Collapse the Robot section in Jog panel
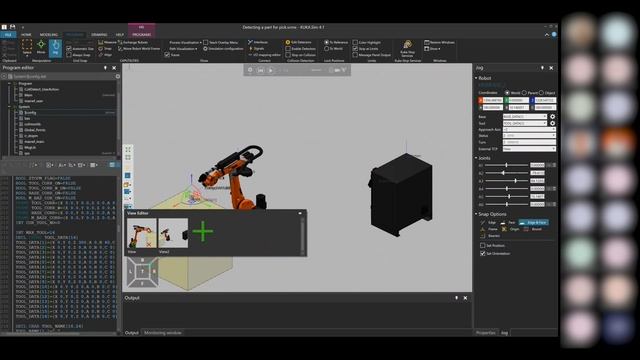640x360 pixels. [476, 78]
